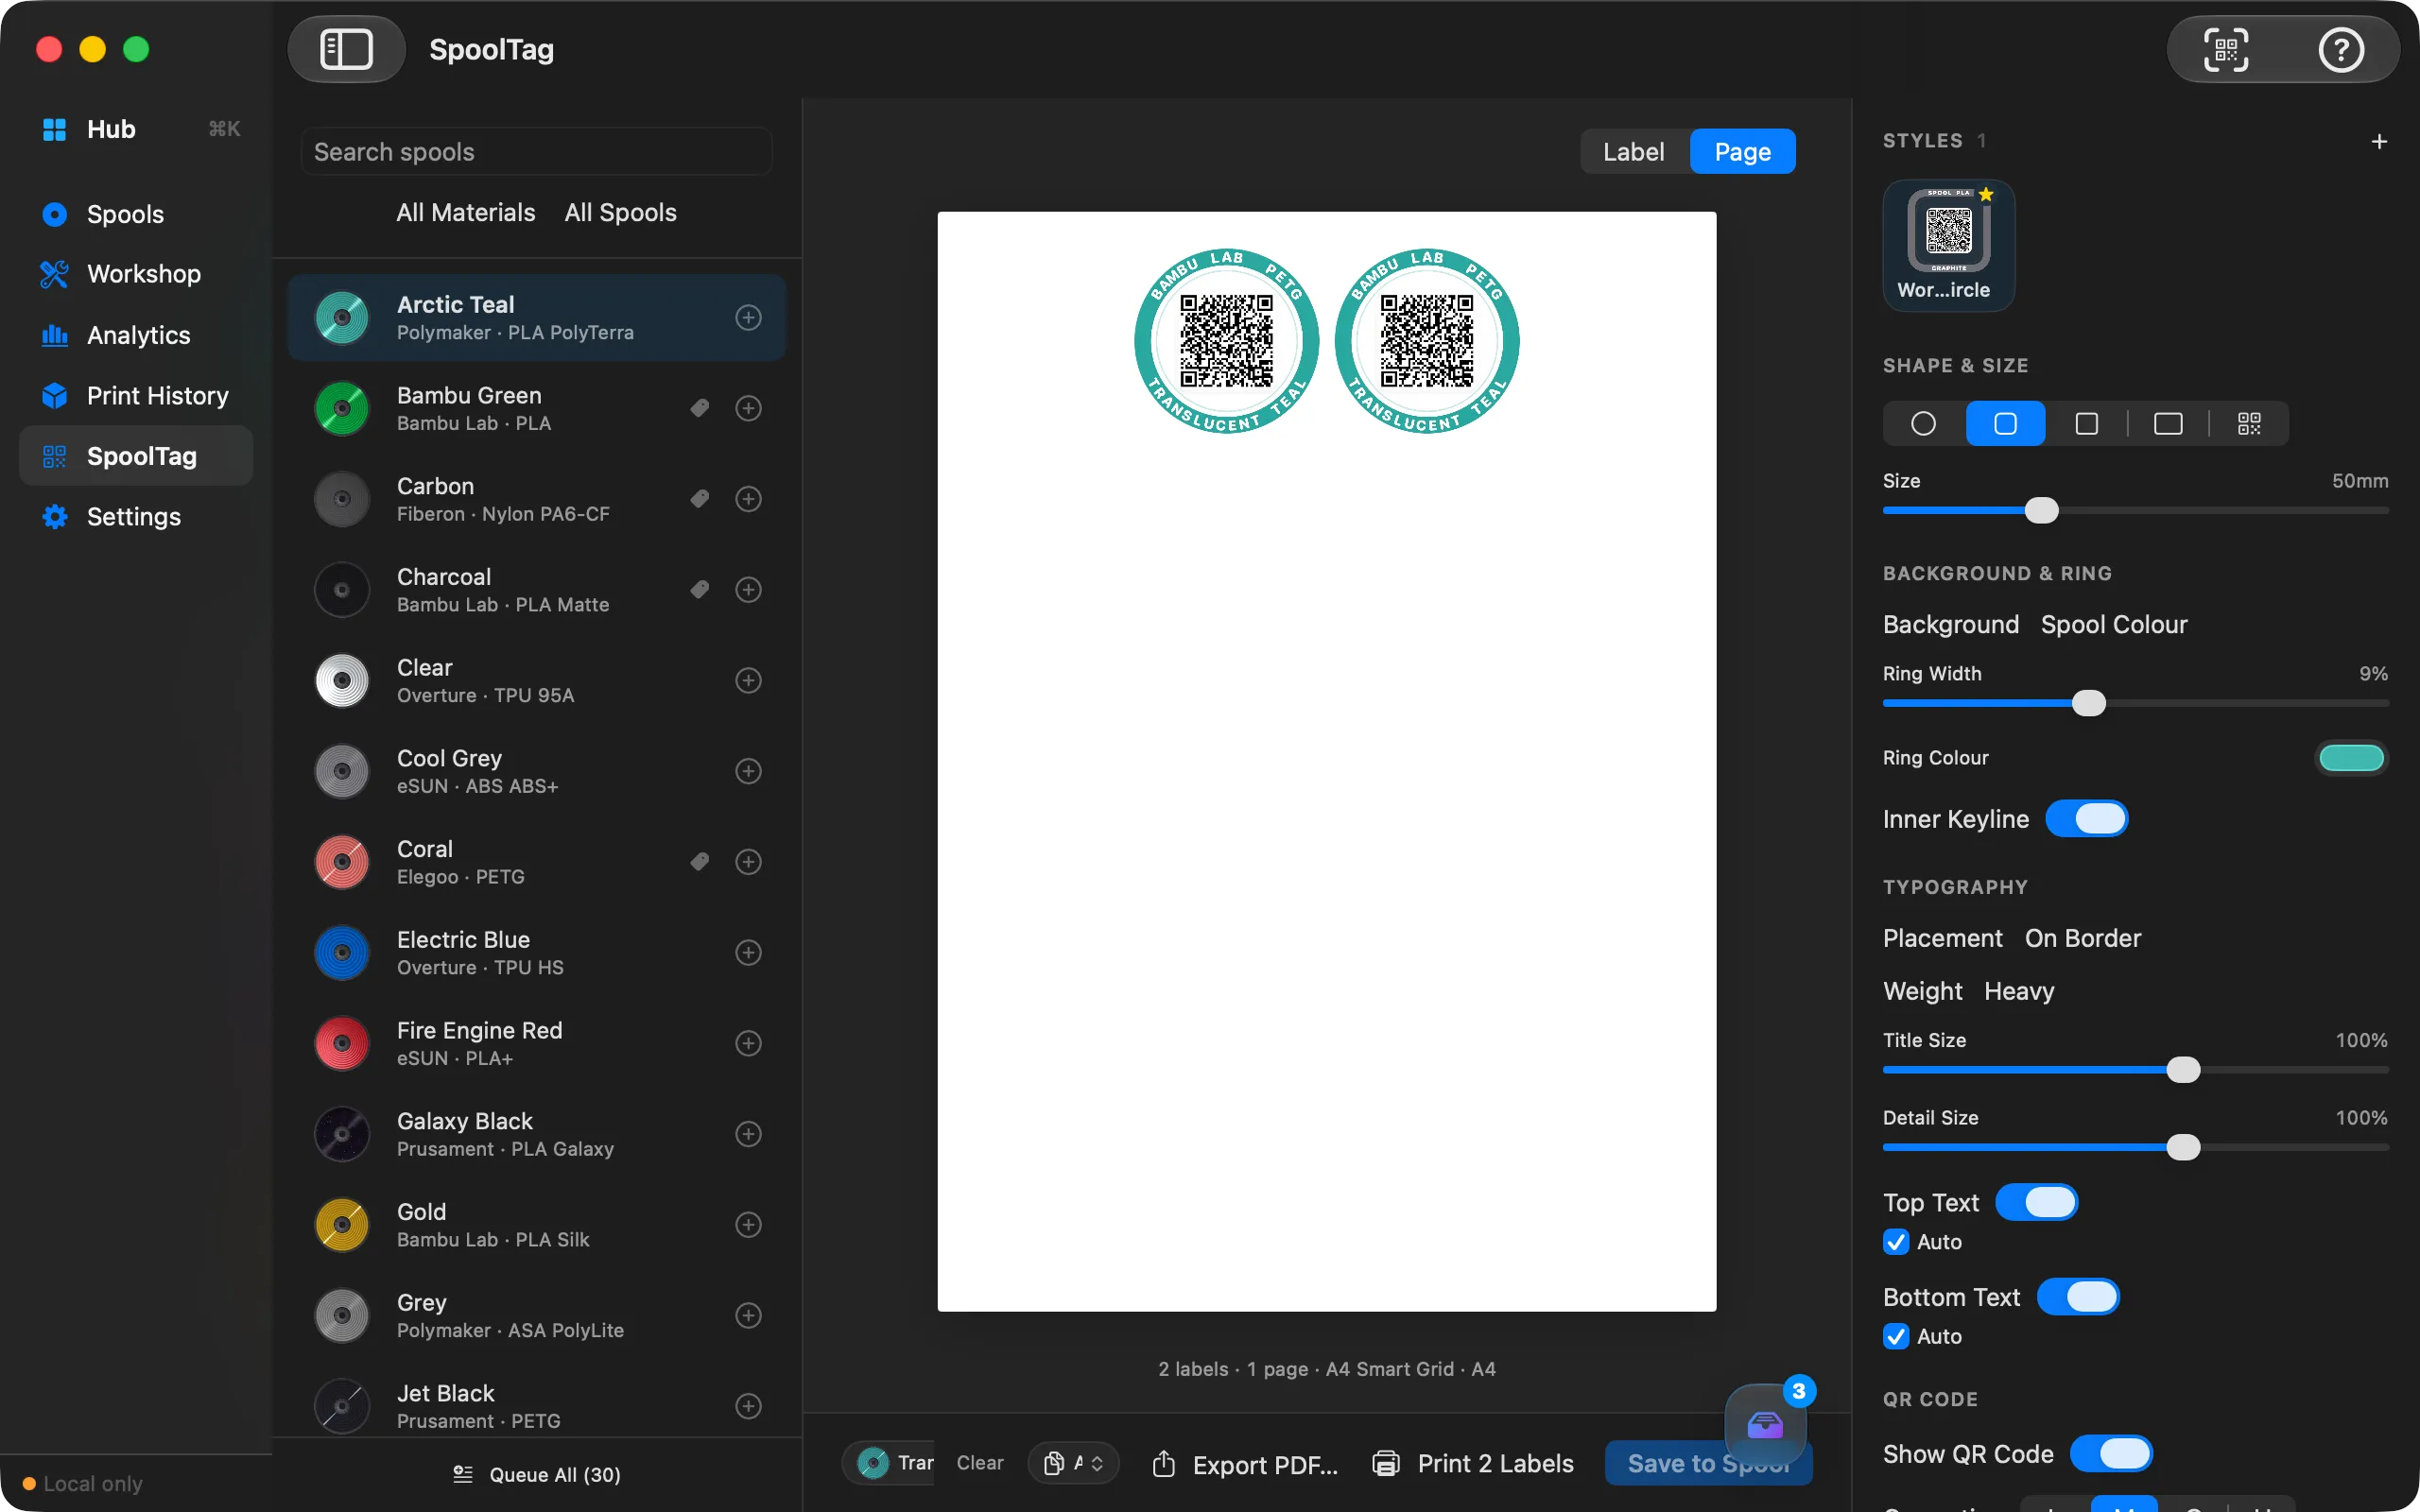Toggle the Top Text switch
The width and height of the screenshot is (2420, 1512).
click(x=2036, y=1203)
